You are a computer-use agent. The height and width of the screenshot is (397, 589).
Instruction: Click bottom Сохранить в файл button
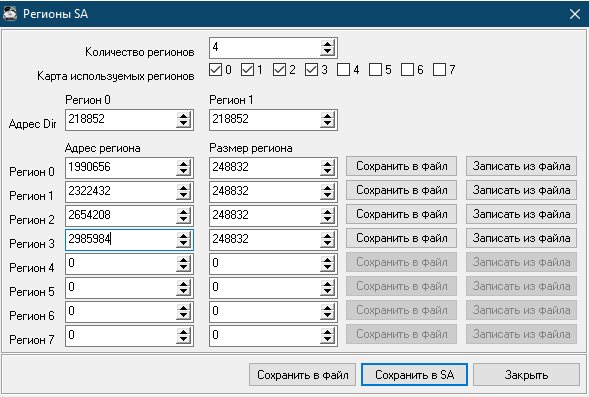(x=302, y=374)
